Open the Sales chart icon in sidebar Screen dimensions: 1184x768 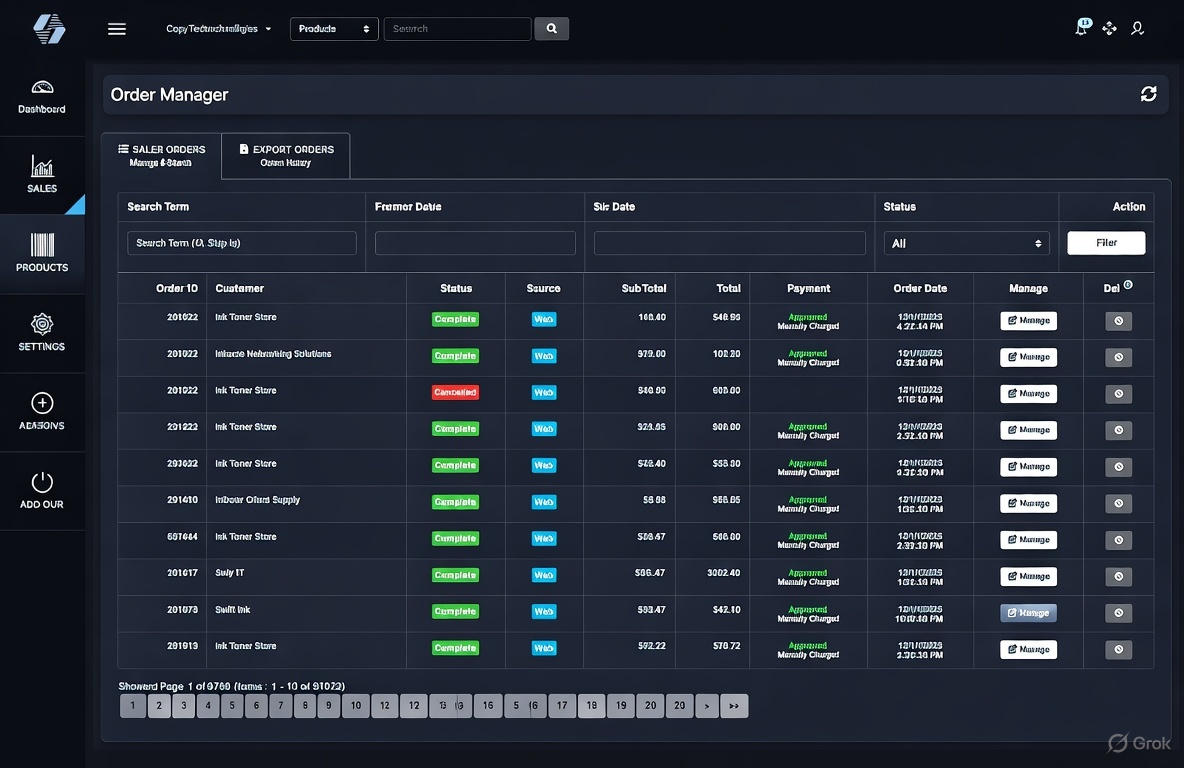pos(42,166)
